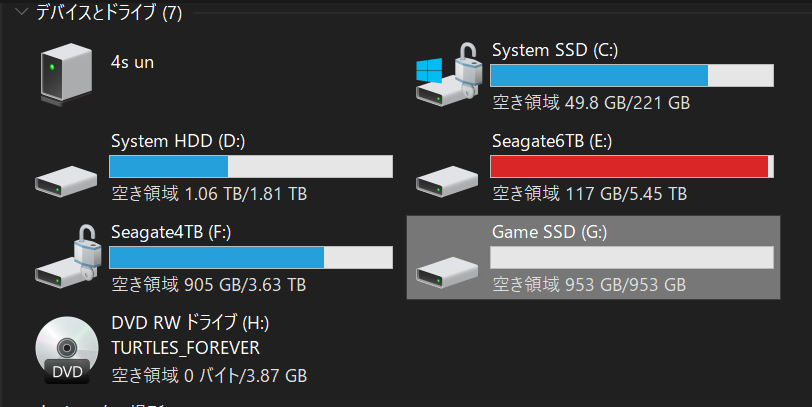
Task: Click the DVD RW drive disc icon
Action: [67, 350]
